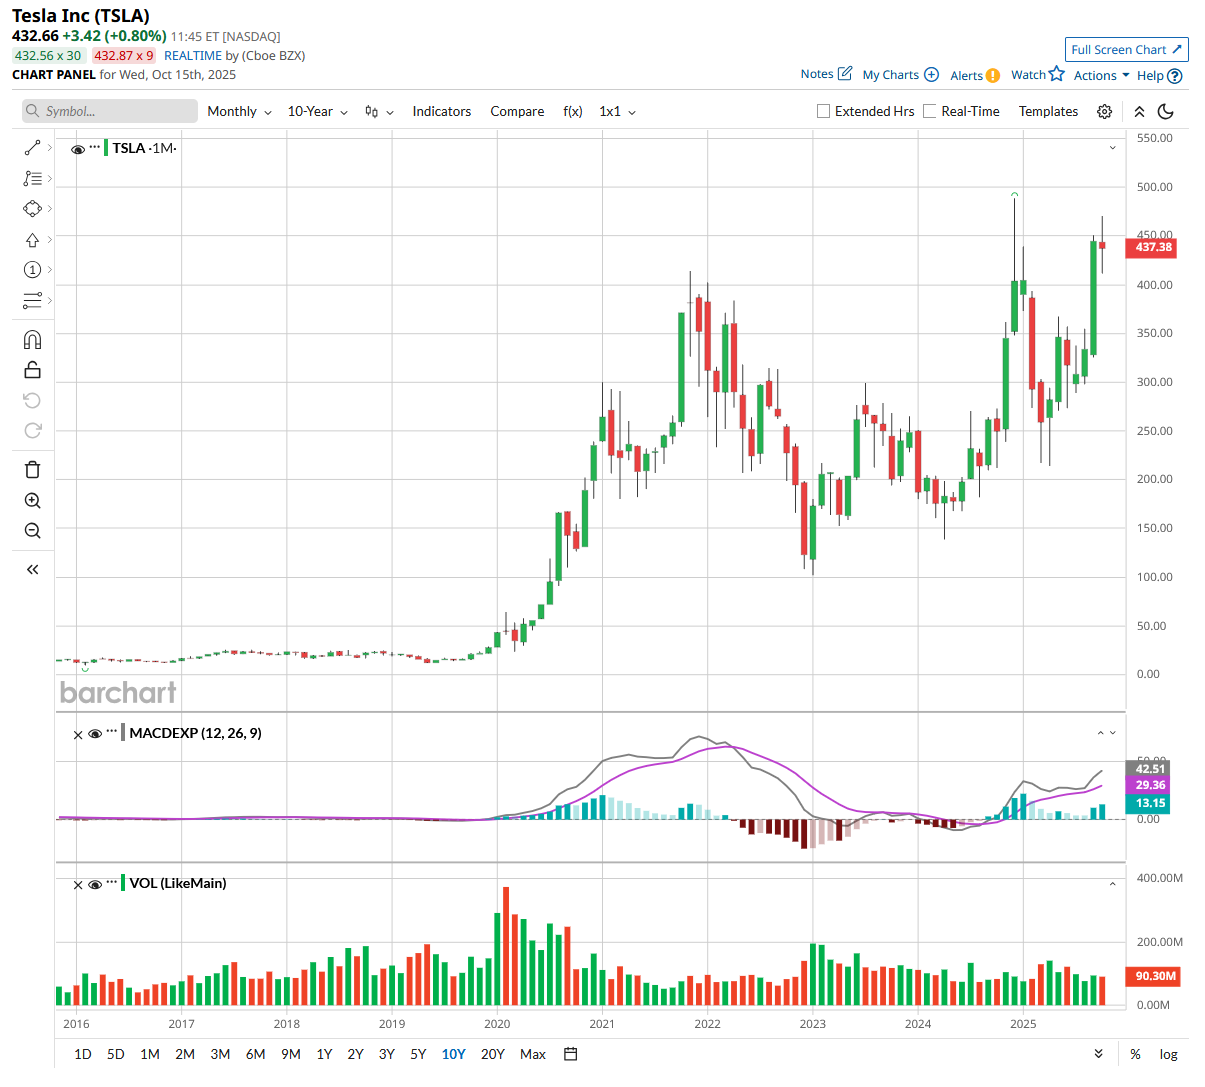Open the chart type candlestick dropdown
This screenshot has height=1087, width=1205.
pos(379,111)
